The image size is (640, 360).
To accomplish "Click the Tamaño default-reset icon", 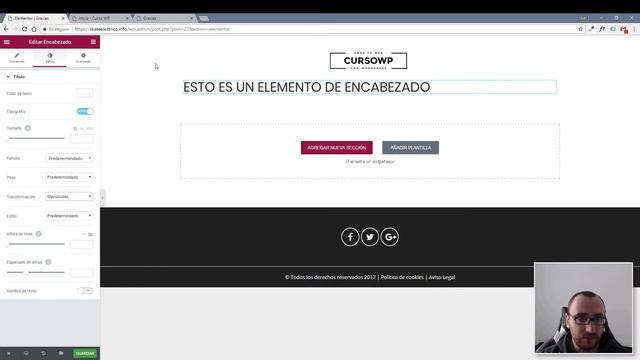I will [x=28, y=128].
